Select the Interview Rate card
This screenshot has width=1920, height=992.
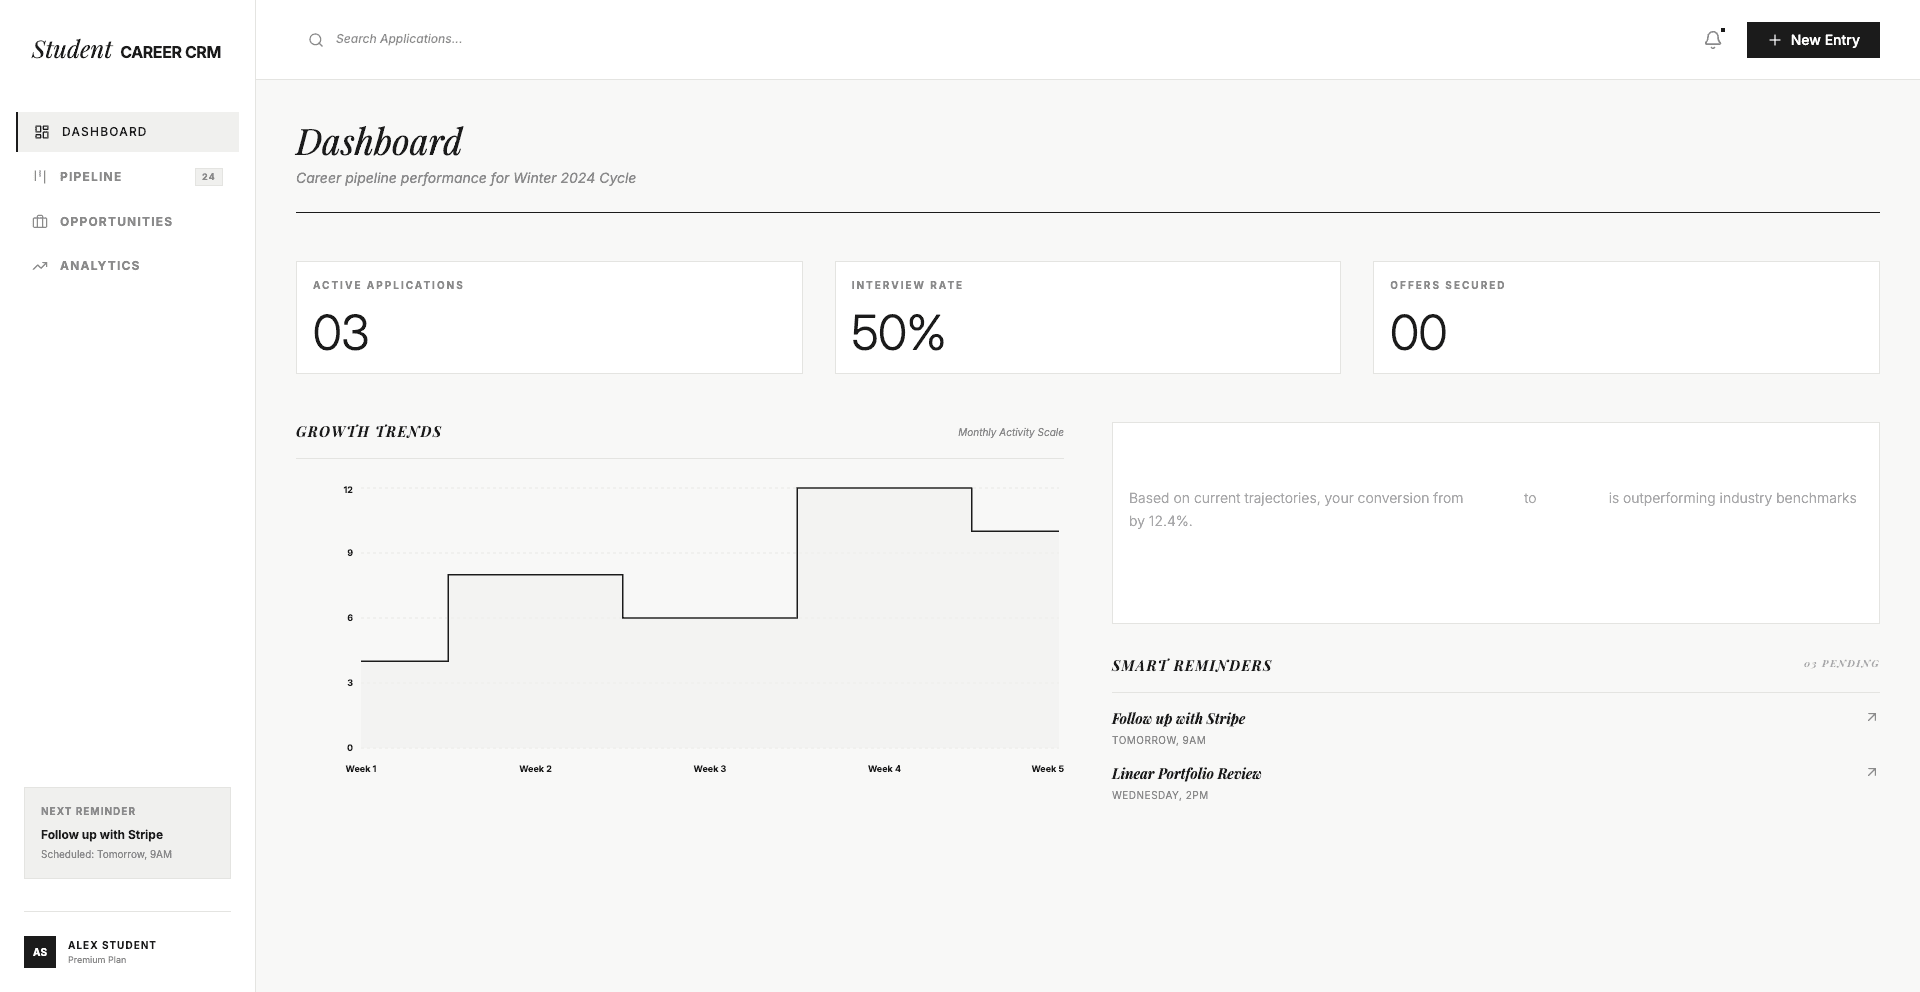pyautogui.click(x=1087, y=318)
